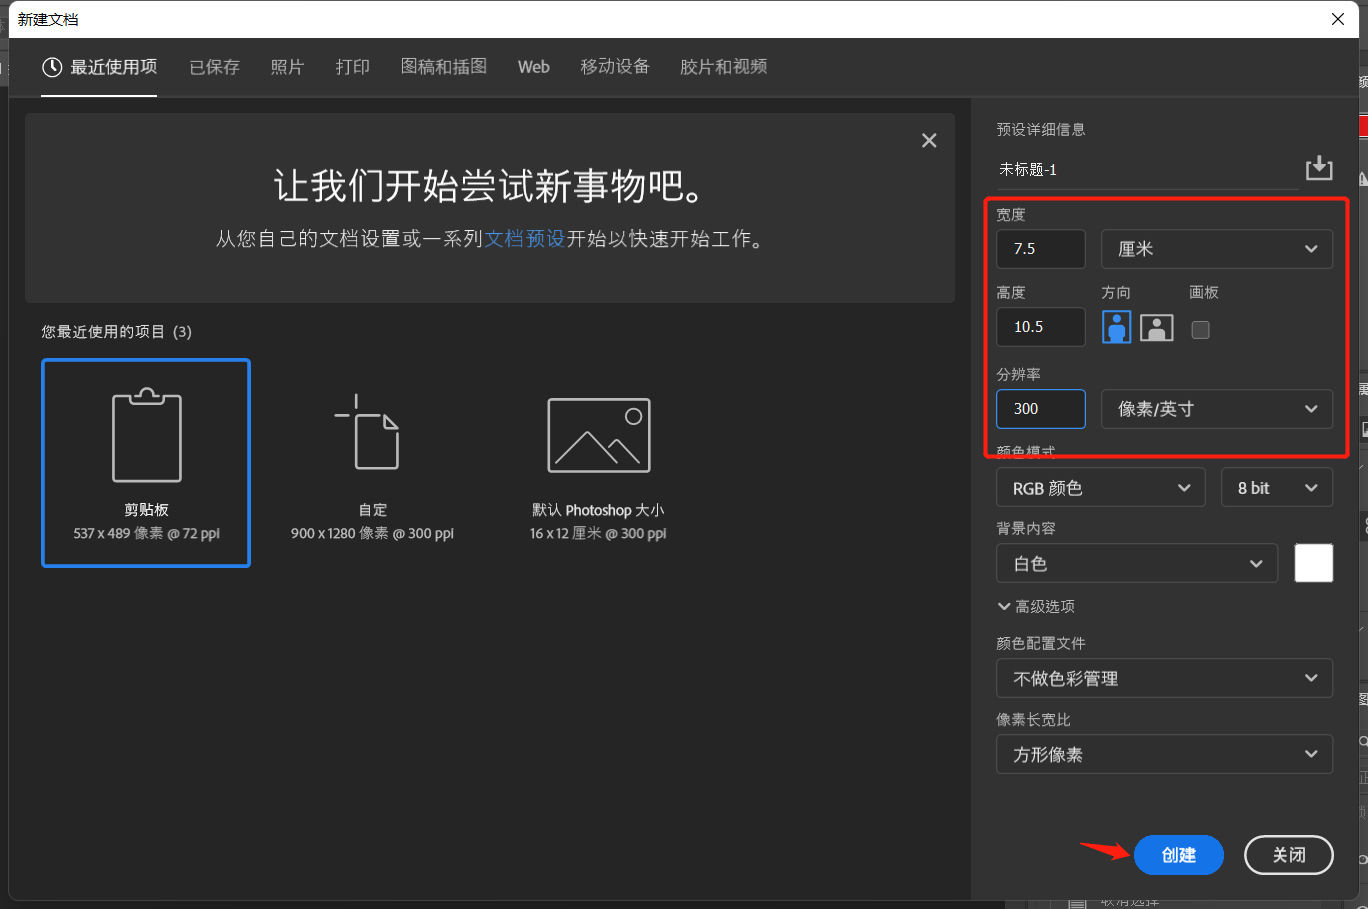The height and width of the screenshot is (909, 1368).
Task: Switch to the 照片 tab
Action: (287, 67)
